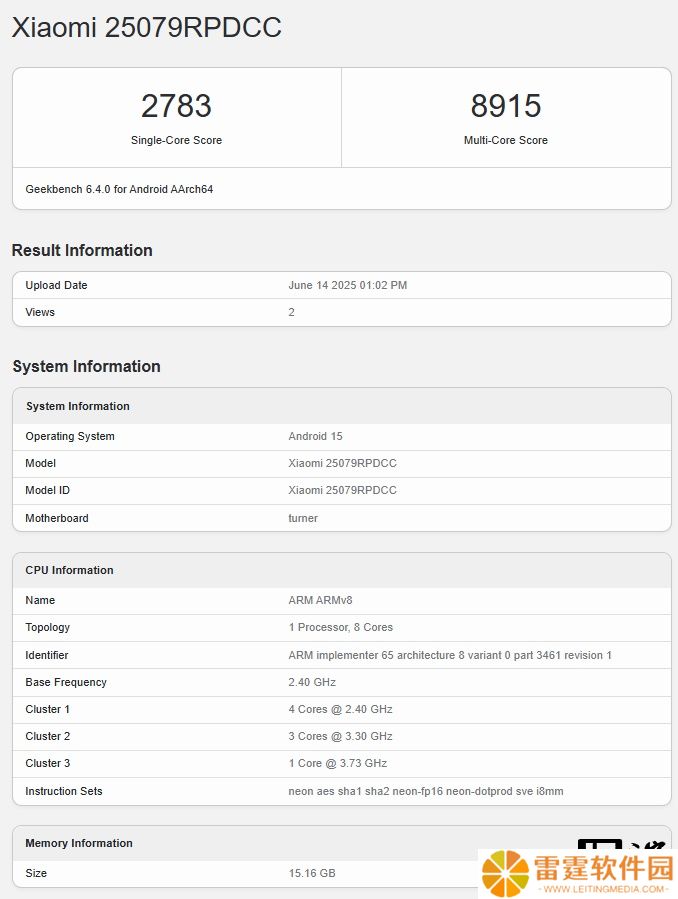Click the Motherboard label
This screenshot has width=678, height=899.
click(x=57, y=518)
